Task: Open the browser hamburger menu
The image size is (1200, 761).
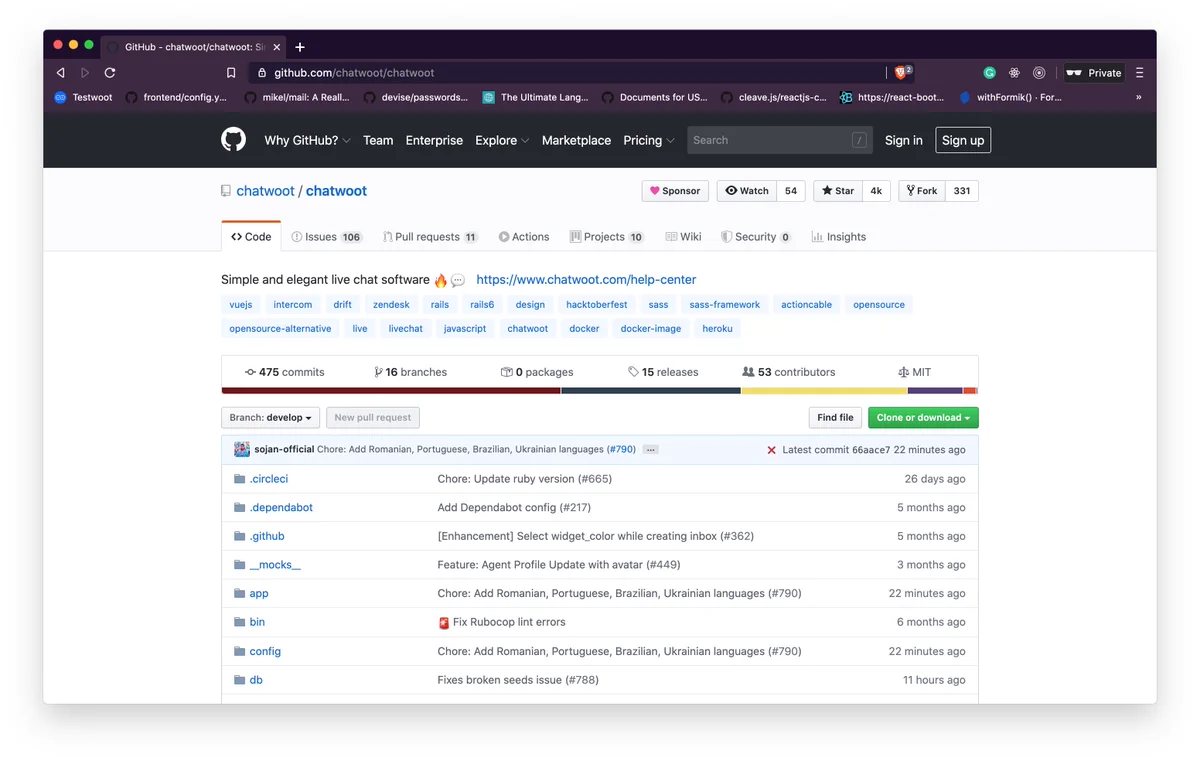Action: 1139,73
